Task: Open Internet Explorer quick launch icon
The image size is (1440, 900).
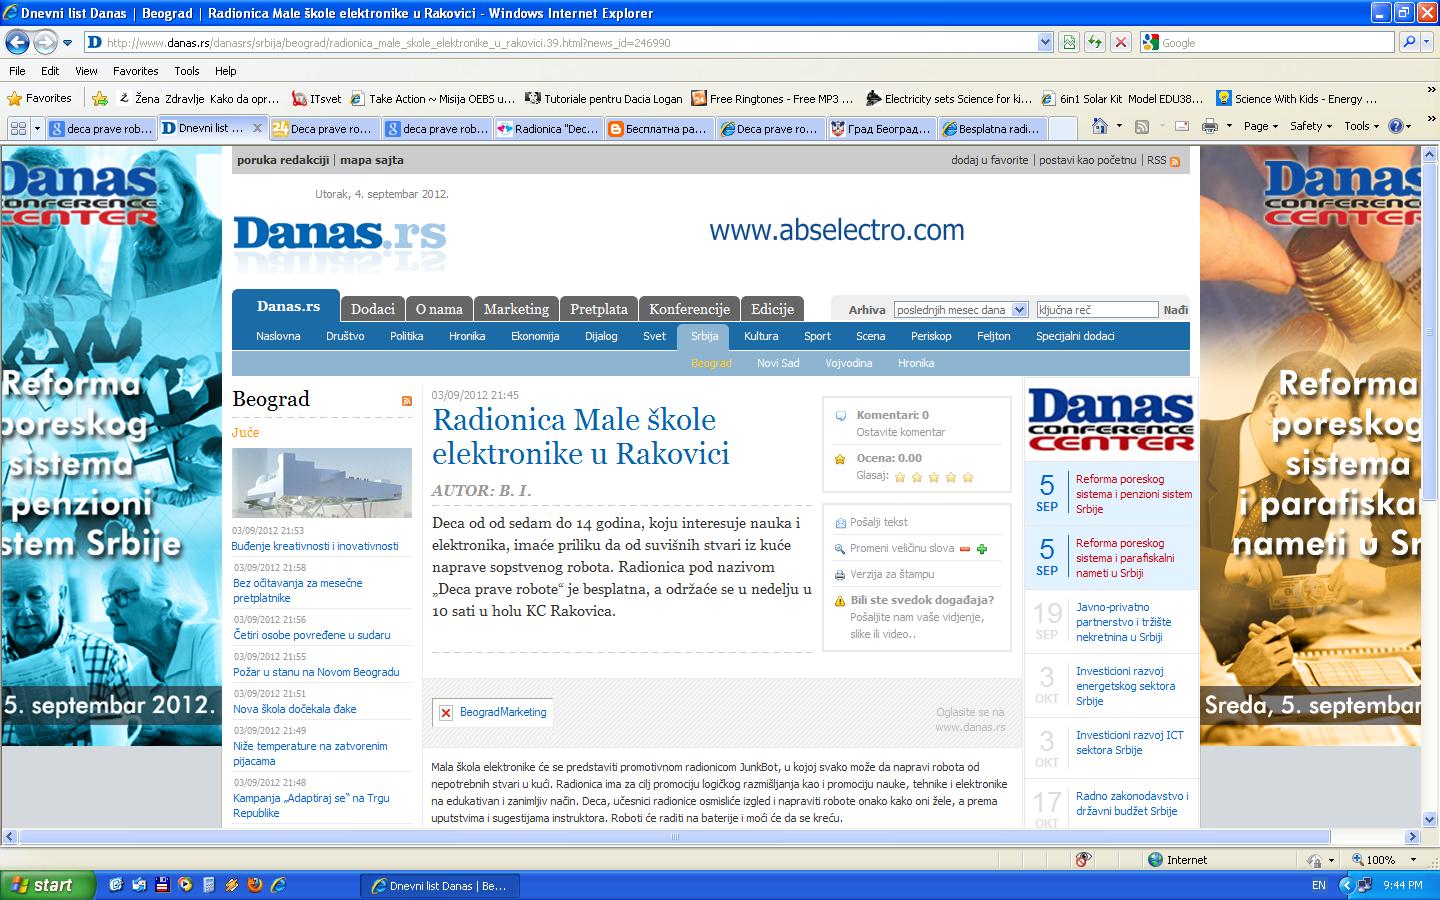Action: coord(278,885)
